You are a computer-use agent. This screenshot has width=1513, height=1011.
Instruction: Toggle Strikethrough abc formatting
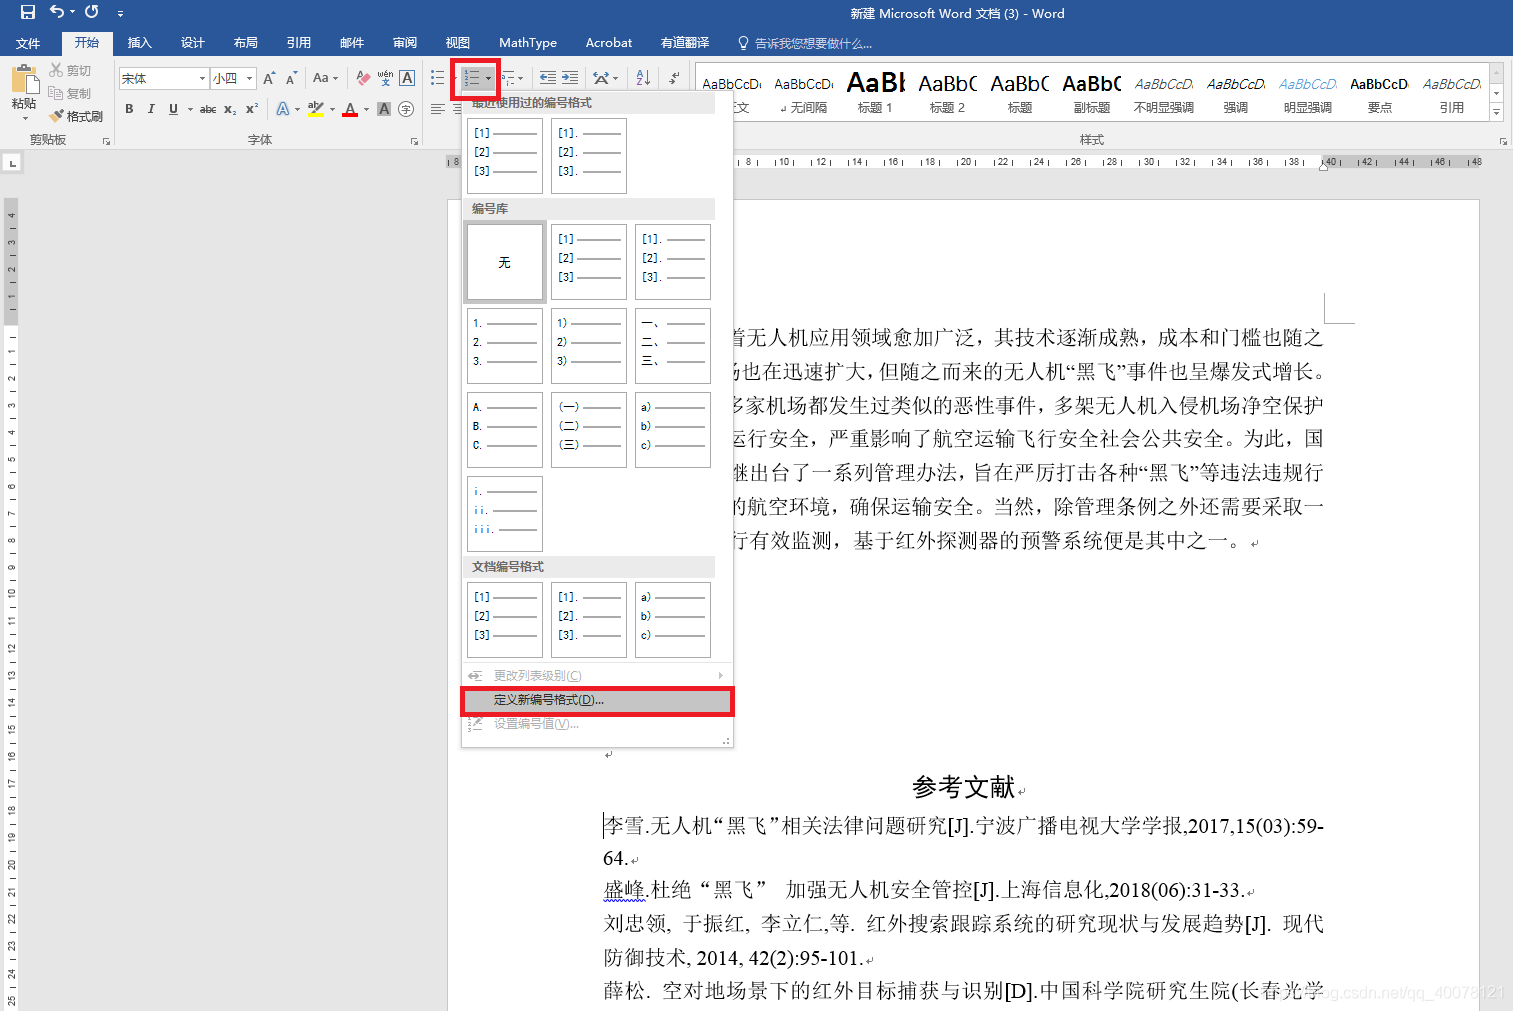tap(208, 109)
